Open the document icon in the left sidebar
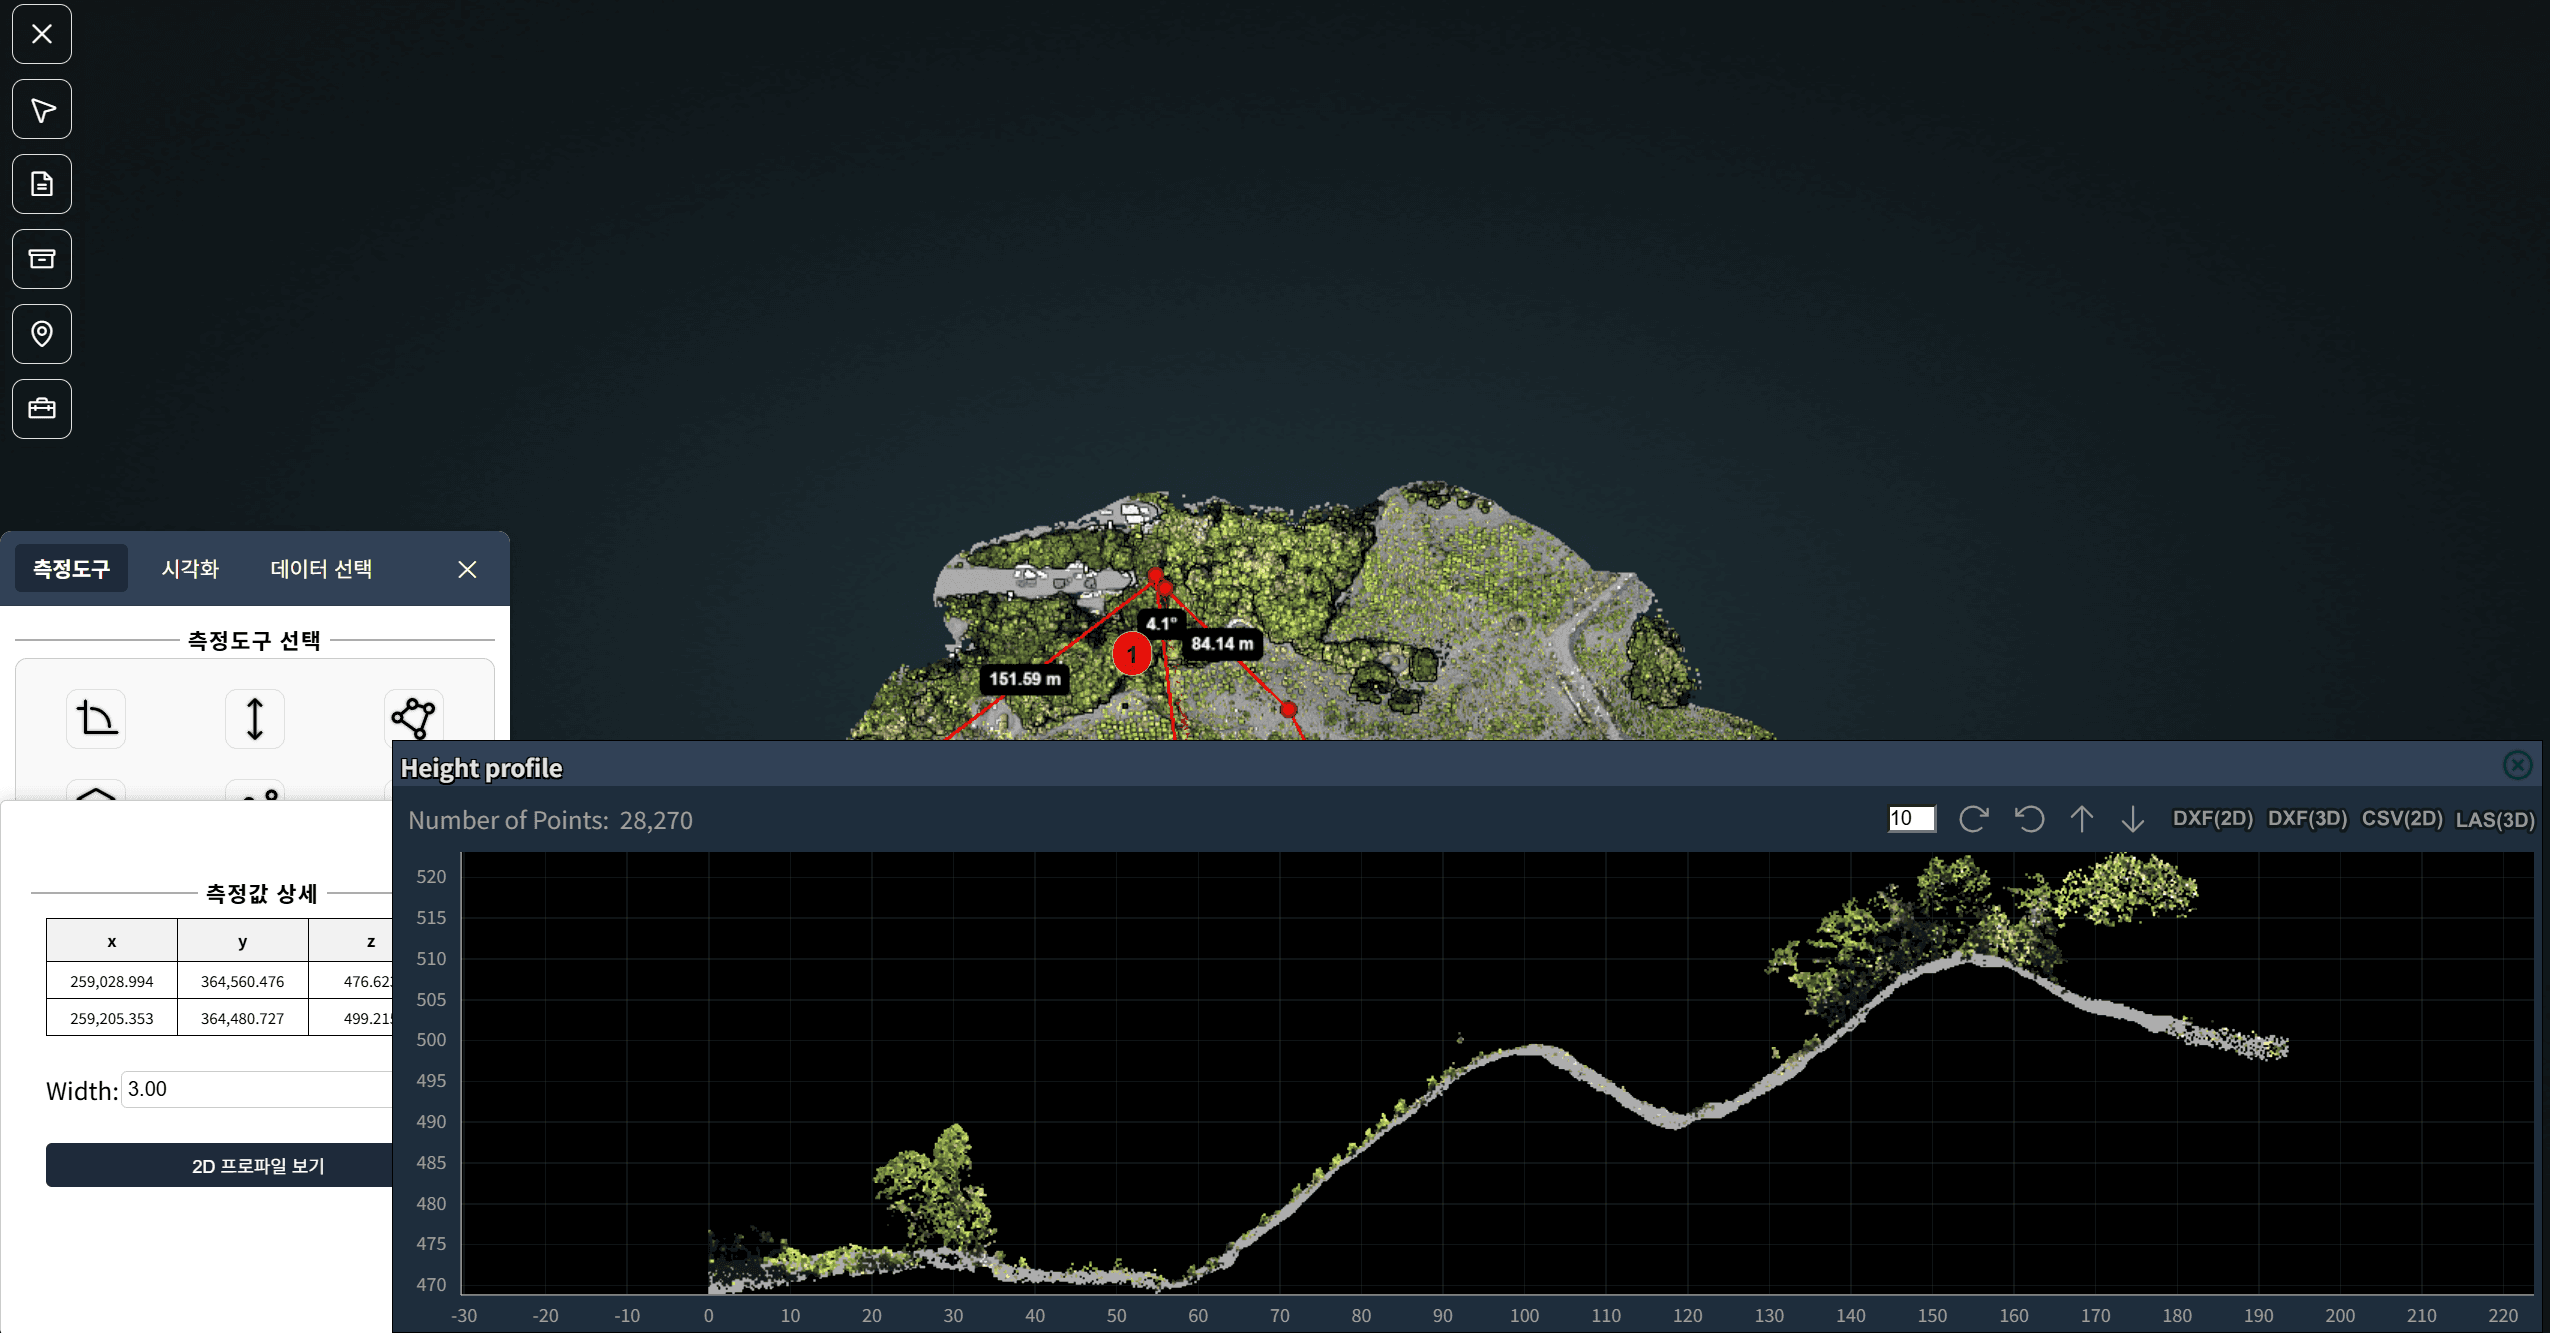2550x1333 pixels. click(x=42, y=184)
